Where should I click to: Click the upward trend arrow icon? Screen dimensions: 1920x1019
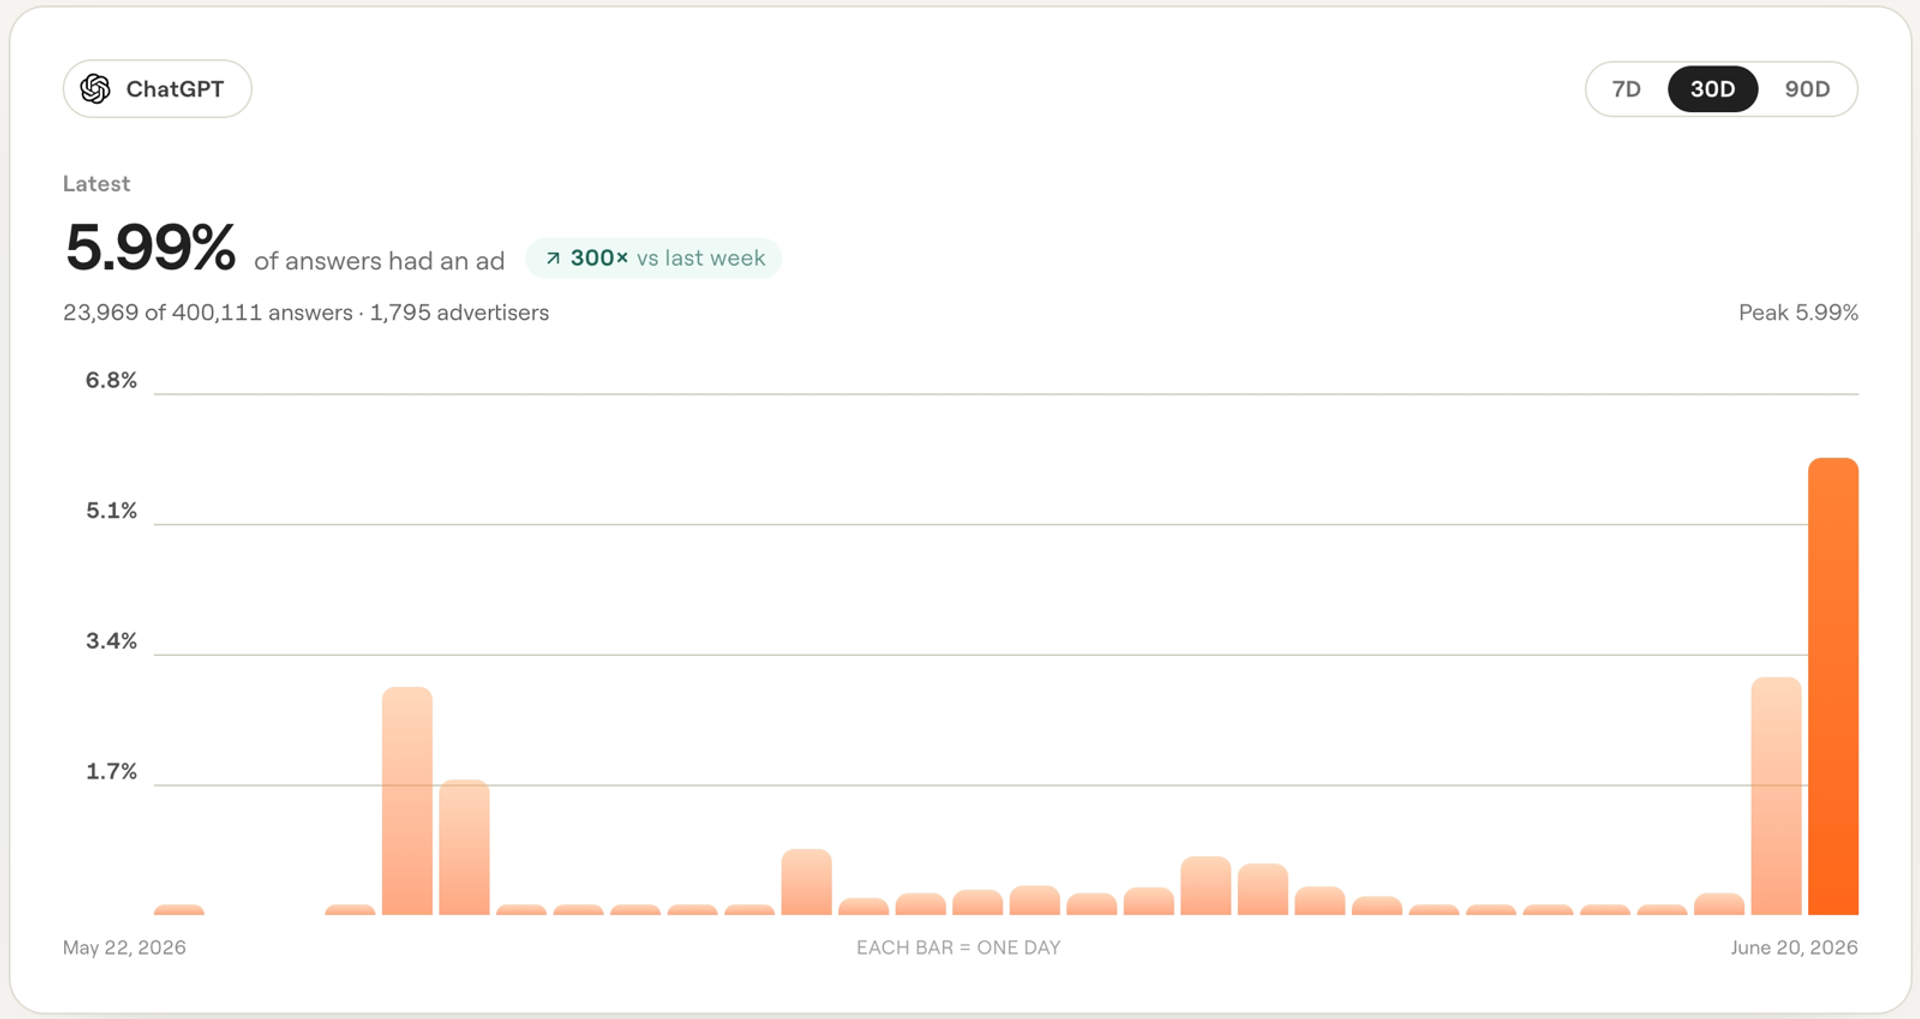[552, 258]
